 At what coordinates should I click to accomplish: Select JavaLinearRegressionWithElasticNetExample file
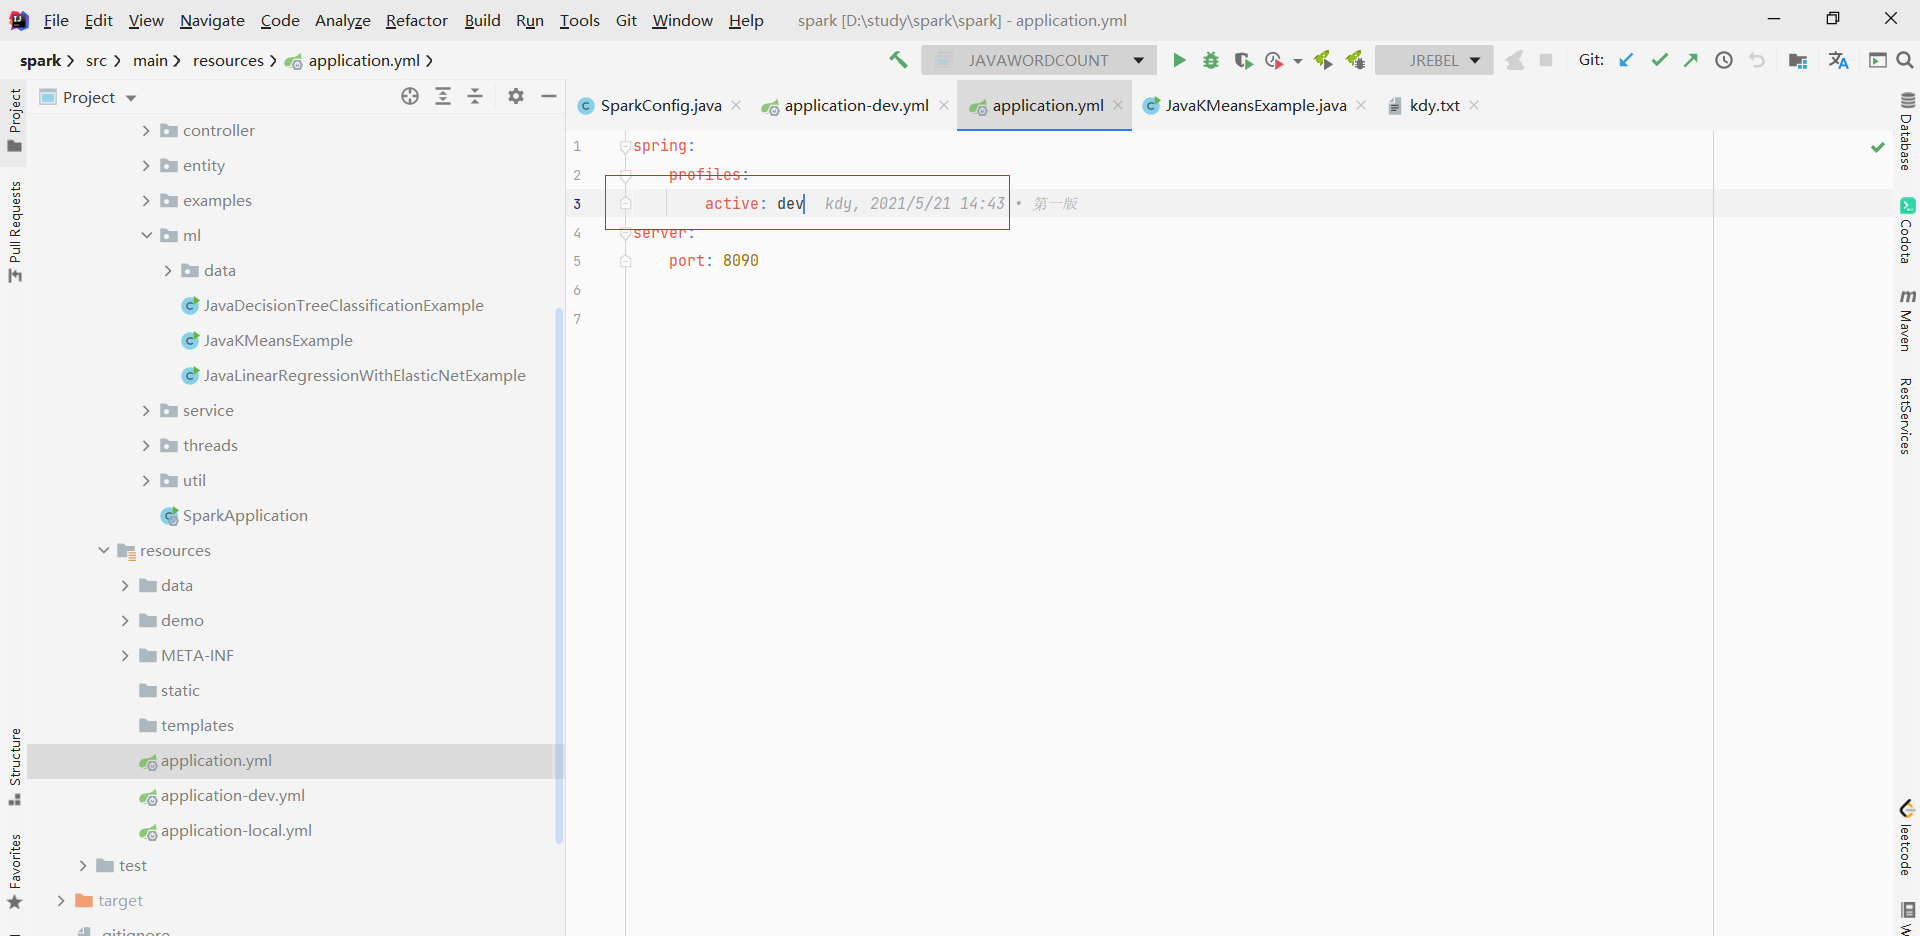[x=364, y=376]
